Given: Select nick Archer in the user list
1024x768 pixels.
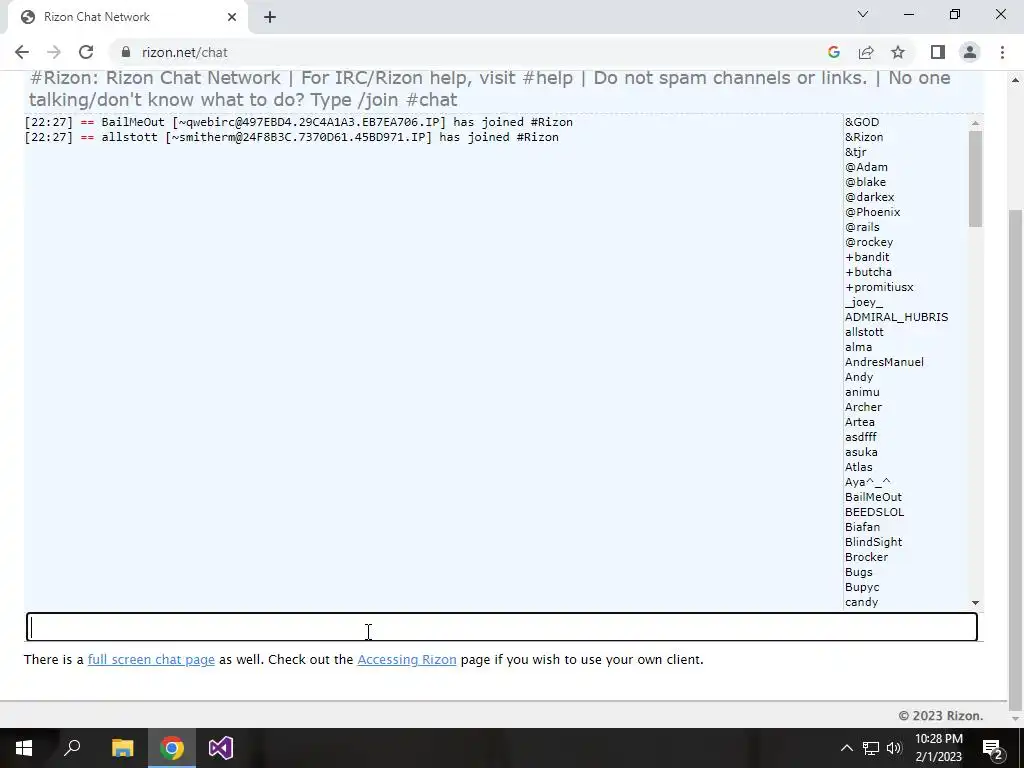Looking at the screenshot, I should pyautogui.click(x=863, y=408).
